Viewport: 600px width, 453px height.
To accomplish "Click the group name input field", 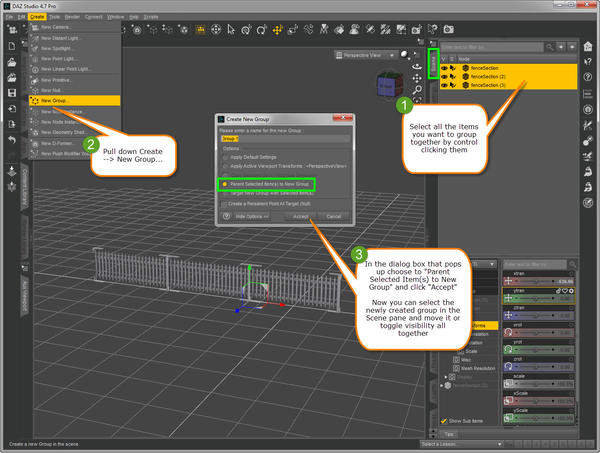I will (x=285, y=139).
